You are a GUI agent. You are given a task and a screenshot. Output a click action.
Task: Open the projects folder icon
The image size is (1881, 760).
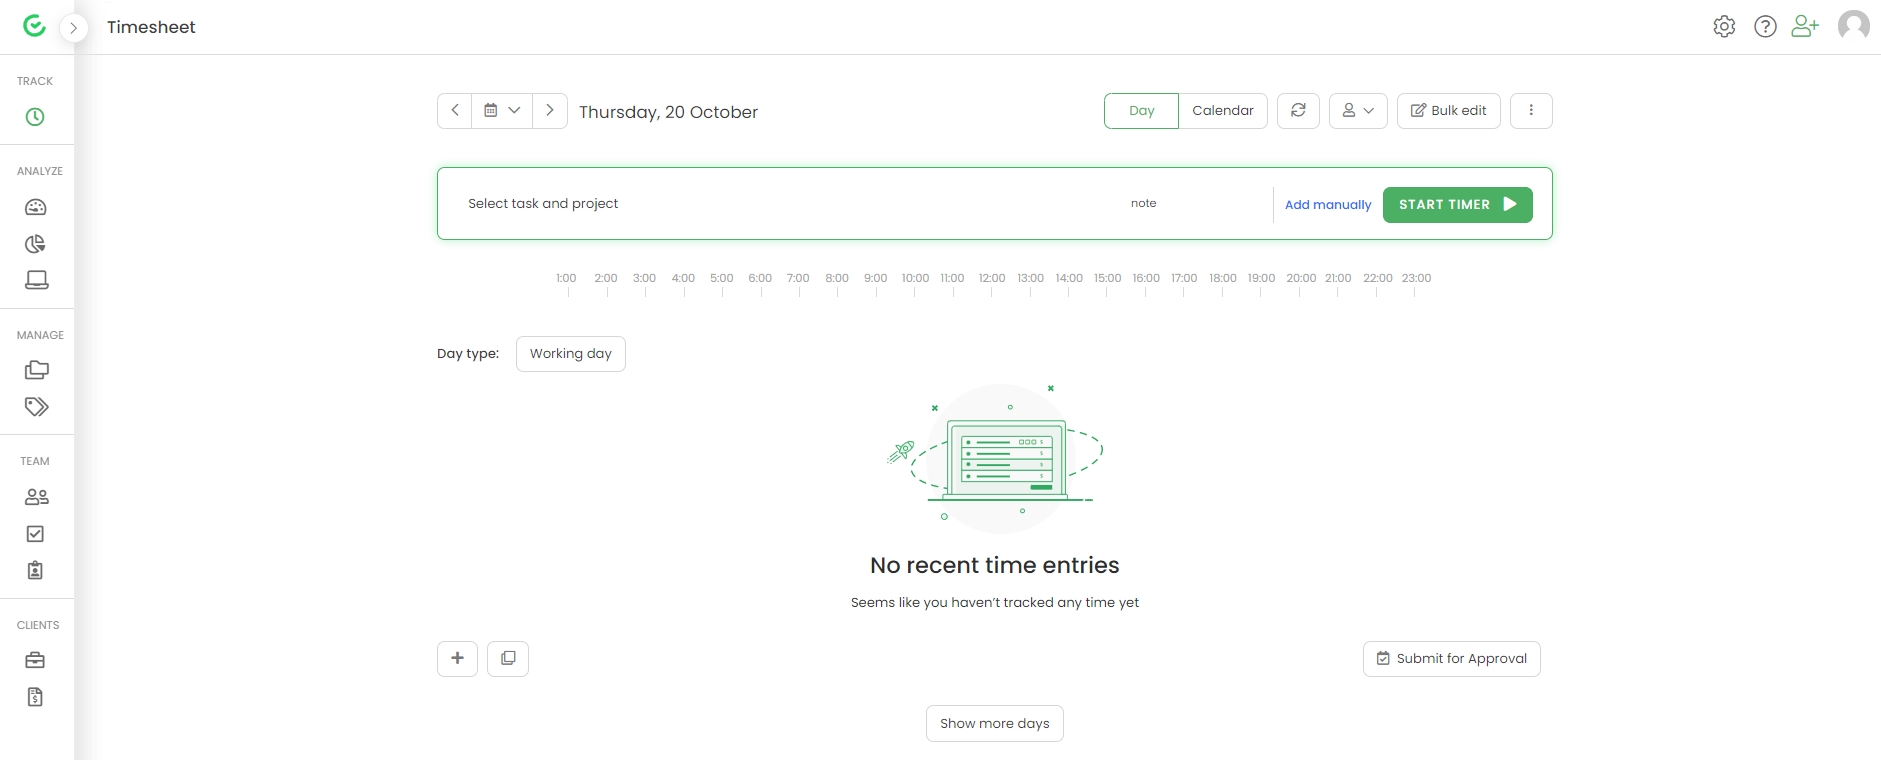tap(36, 370)
